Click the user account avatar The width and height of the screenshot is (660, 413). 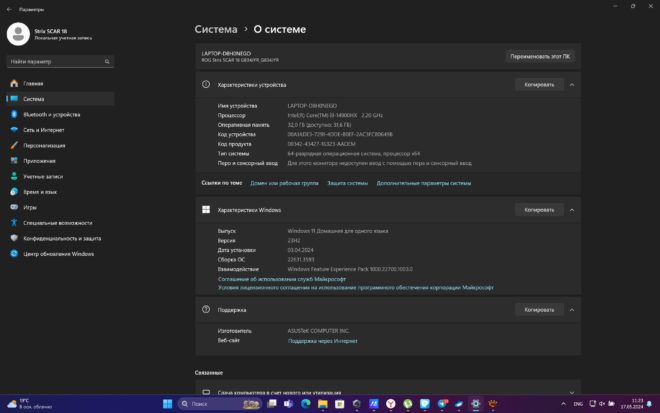pyautogui.click(x=18, y=34)
